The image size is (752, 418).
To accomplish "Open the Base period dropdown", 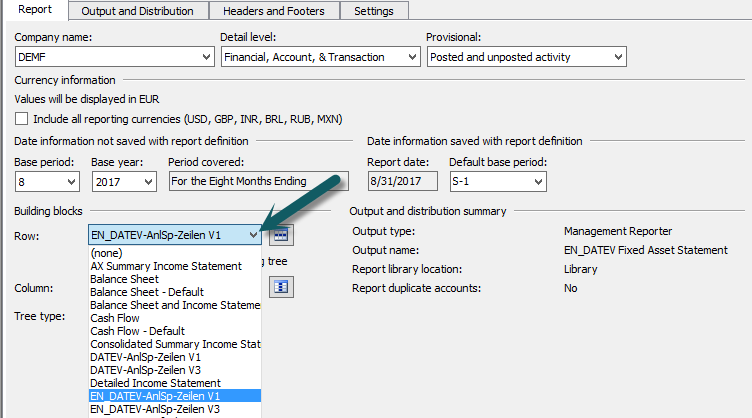I will (70, 182).
